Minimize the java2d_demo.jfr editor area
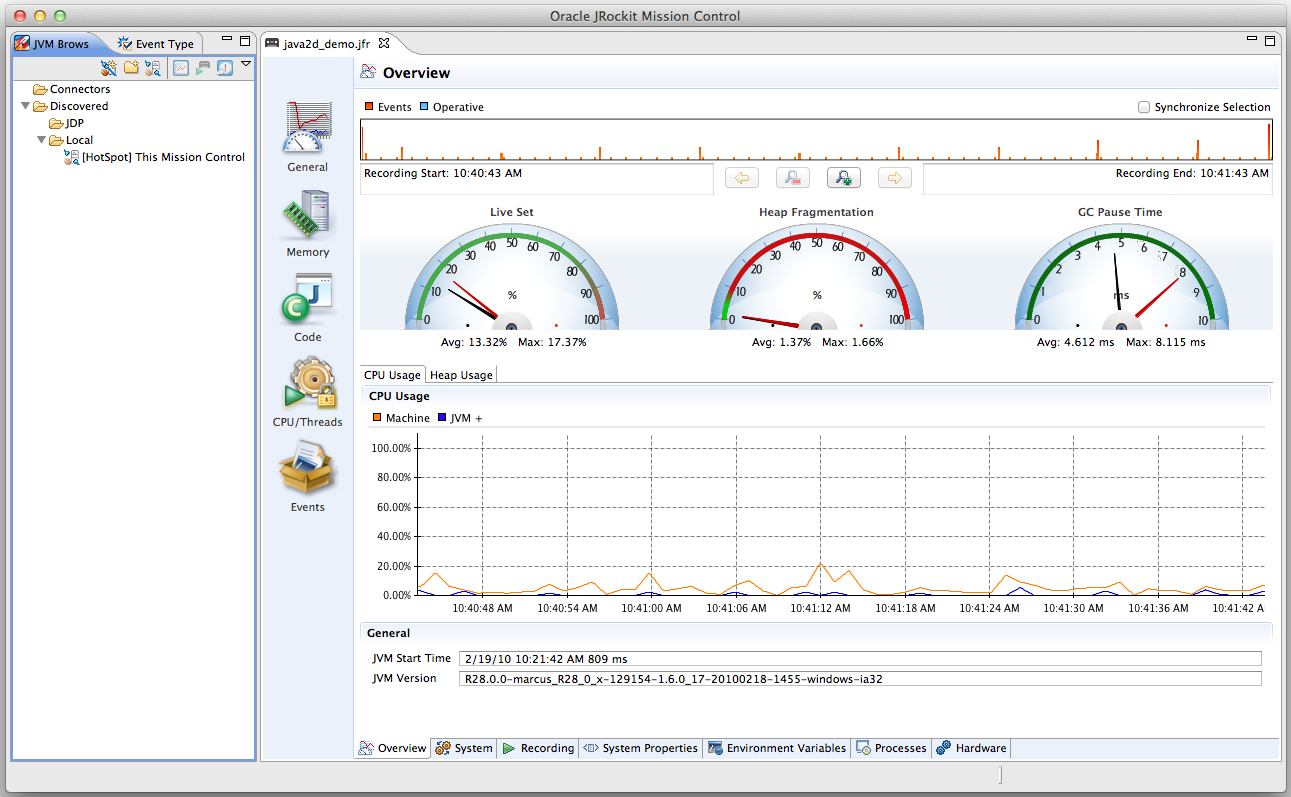The width and height of the screenshot is (1291, 797). click(x=1252, y=40)
